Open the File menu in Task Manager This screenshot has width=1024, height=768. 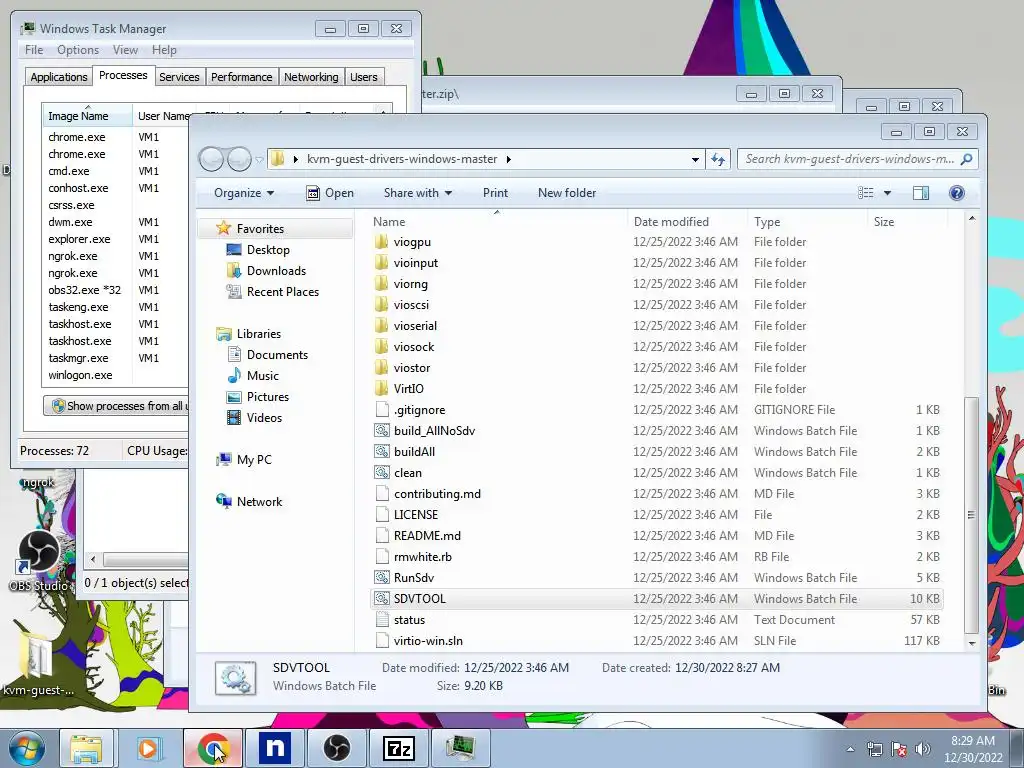coord(34,50)
